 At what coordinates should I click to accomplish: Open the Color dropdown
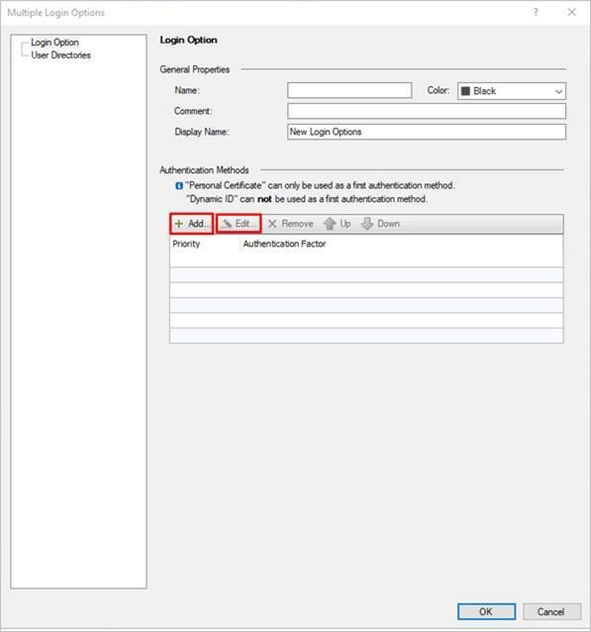(512, 91)
